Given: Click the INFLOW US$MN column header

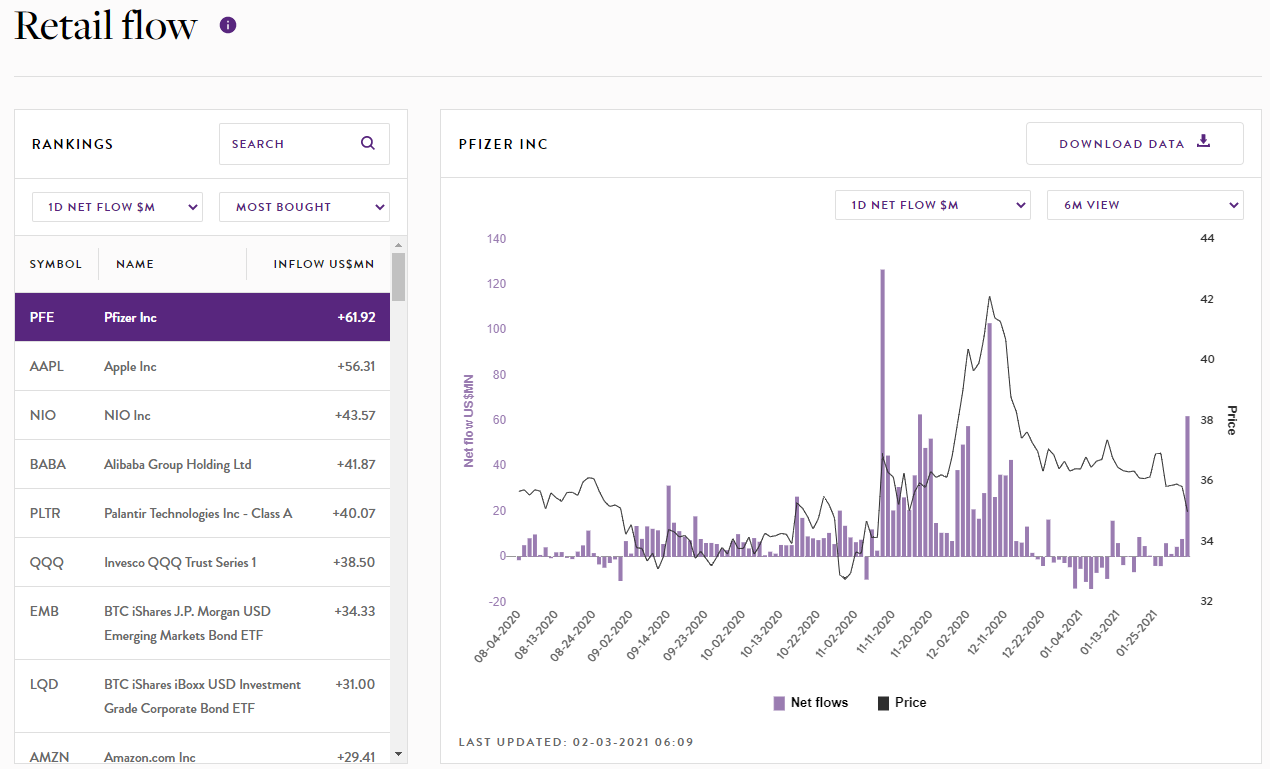Looking at the screenshot, I should pyautogui.click(x=324, y=264).
